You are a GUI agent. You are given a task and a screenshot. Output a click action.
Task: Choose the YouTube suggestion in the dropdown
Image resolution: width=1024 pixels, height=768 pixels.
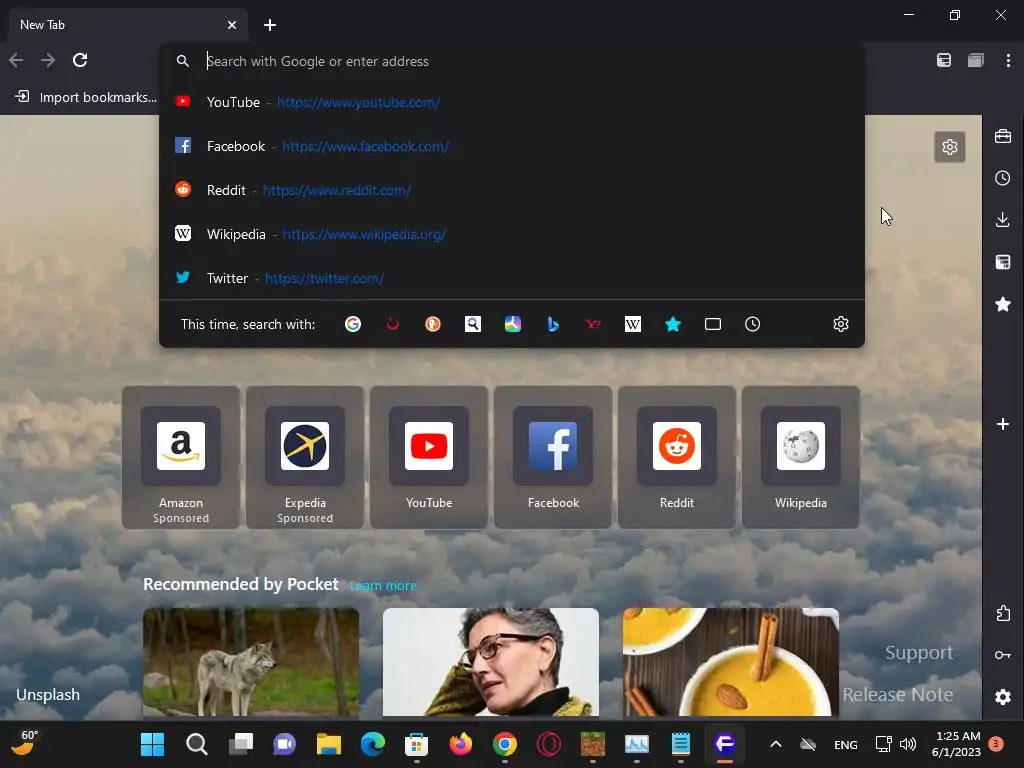click(512, 103)
